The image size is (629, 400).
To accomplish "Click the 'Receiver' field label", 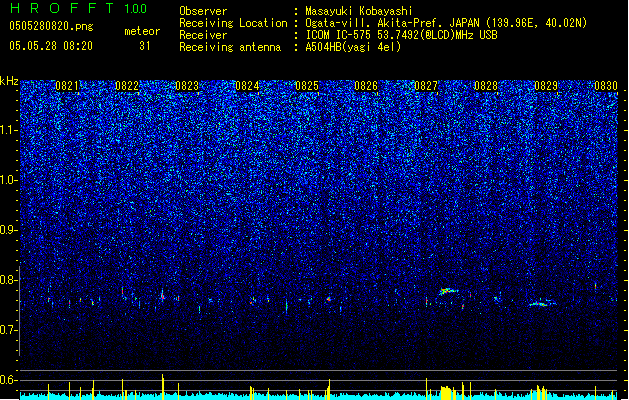I will [x=203, y=35].
